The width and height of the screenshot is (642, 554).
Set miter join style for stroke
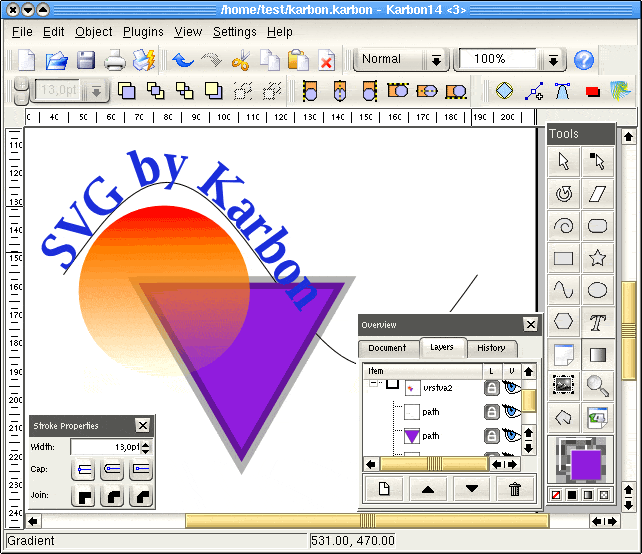tap(83, 496)
